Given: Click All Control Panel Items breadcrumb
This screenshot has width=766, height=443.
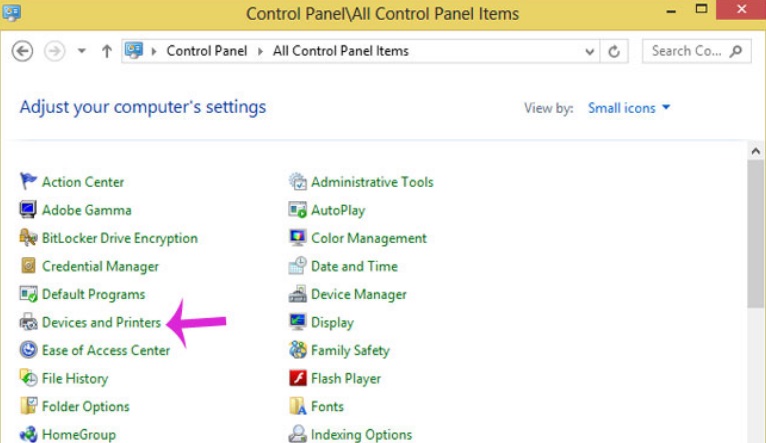Looking at the screenshot, I should 340,51.
